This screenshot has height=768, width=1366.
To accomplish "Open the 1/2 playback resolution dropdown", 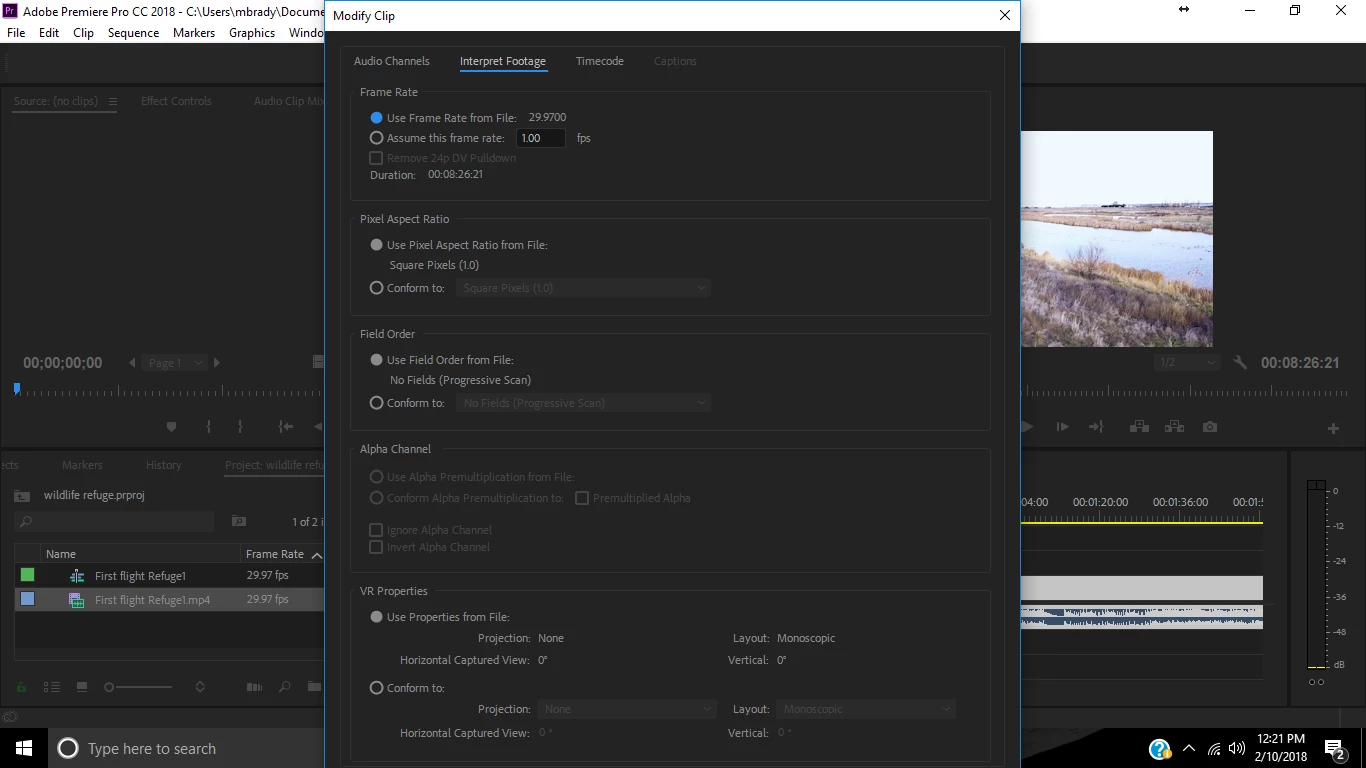I will 1188,363.
